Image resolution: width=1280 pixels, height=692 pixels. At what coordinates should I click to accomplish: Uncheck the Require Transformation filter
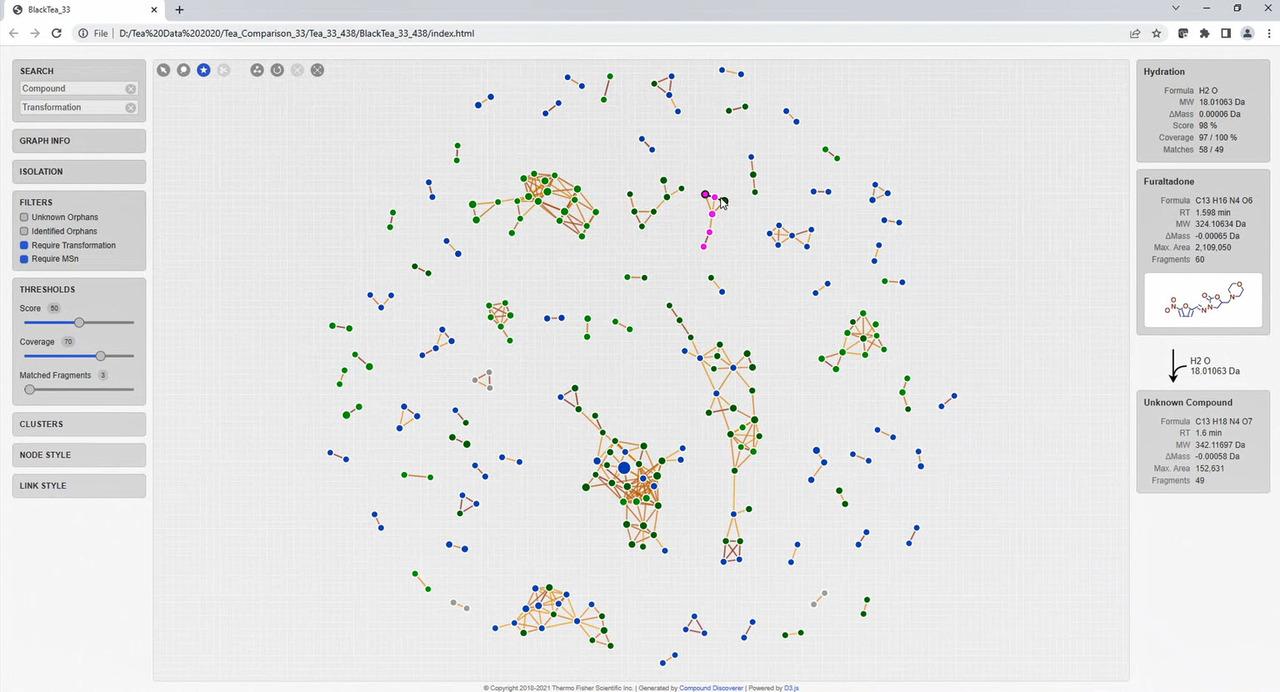tap(25, 245)
